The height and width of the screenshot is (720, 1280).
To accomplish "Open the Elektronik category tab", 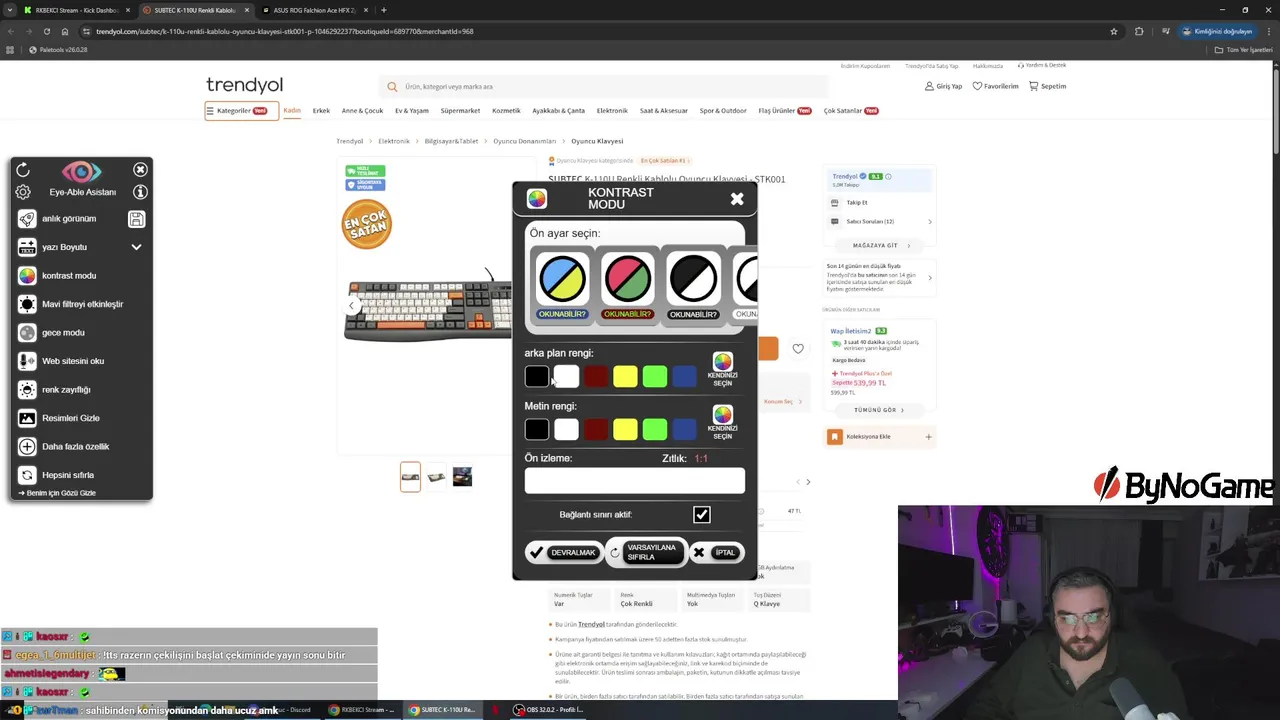I will point(612,111).
